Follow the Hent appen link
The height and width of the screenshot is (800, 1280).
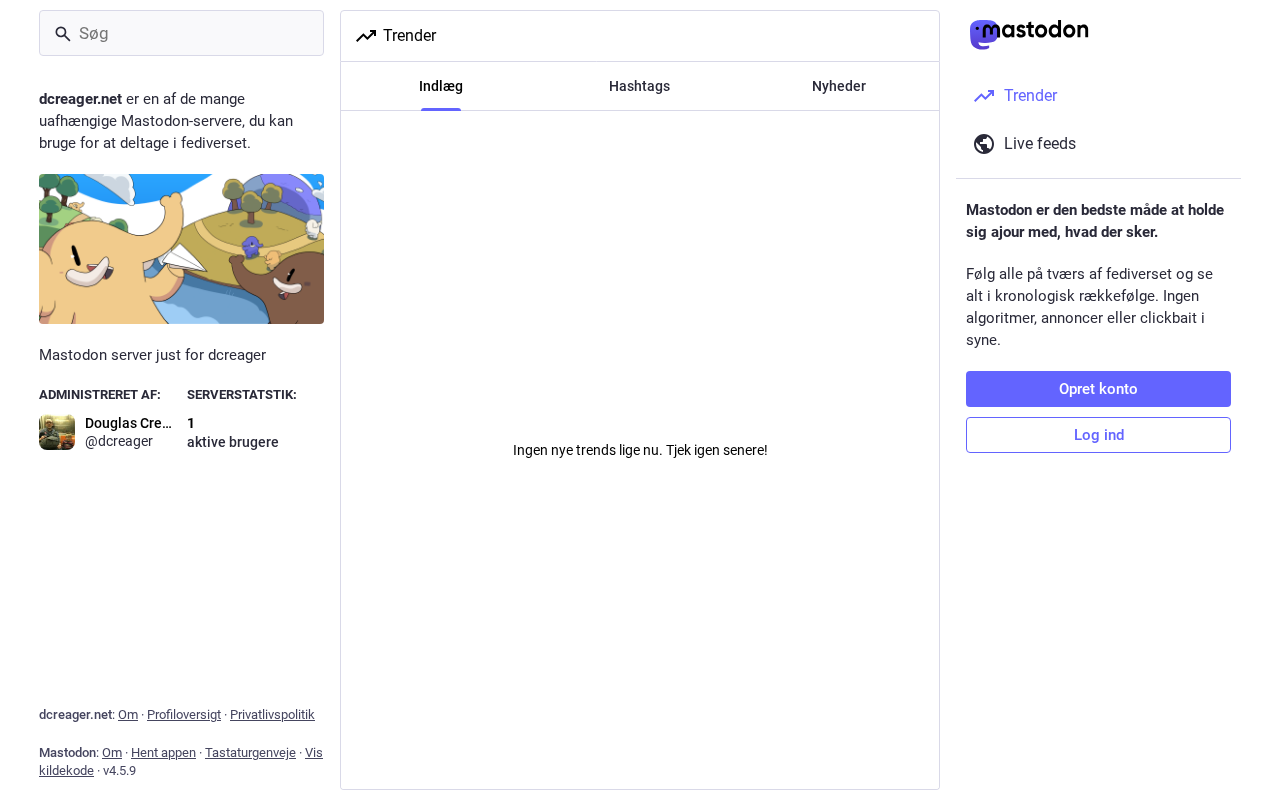tap(163, 753)
